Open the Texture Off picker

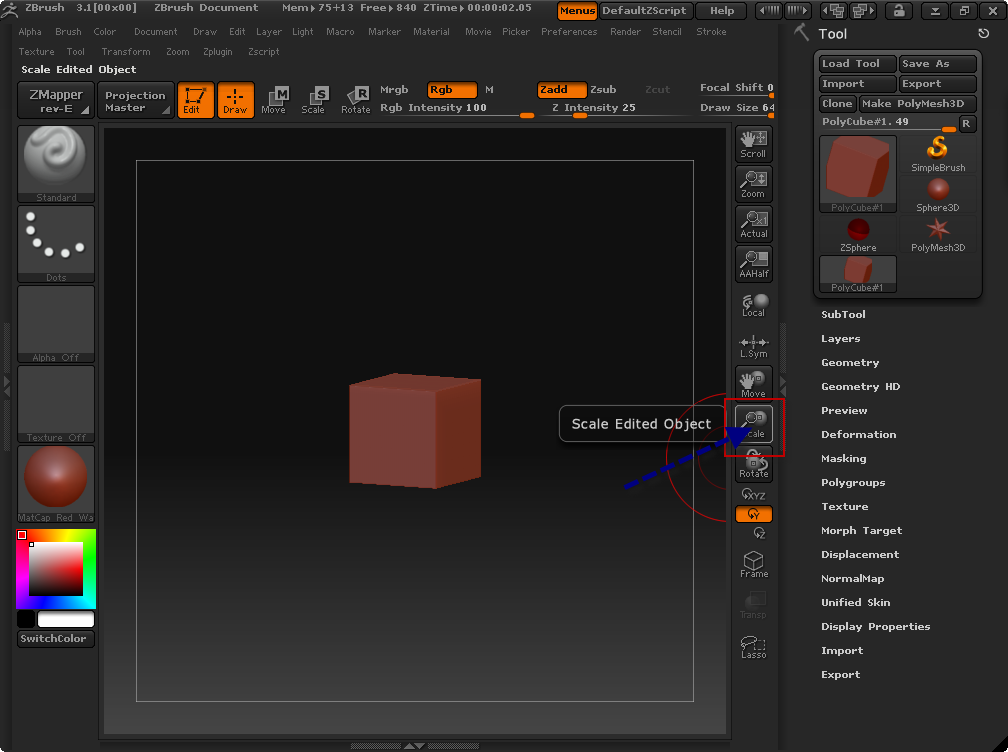coord(56,404)
